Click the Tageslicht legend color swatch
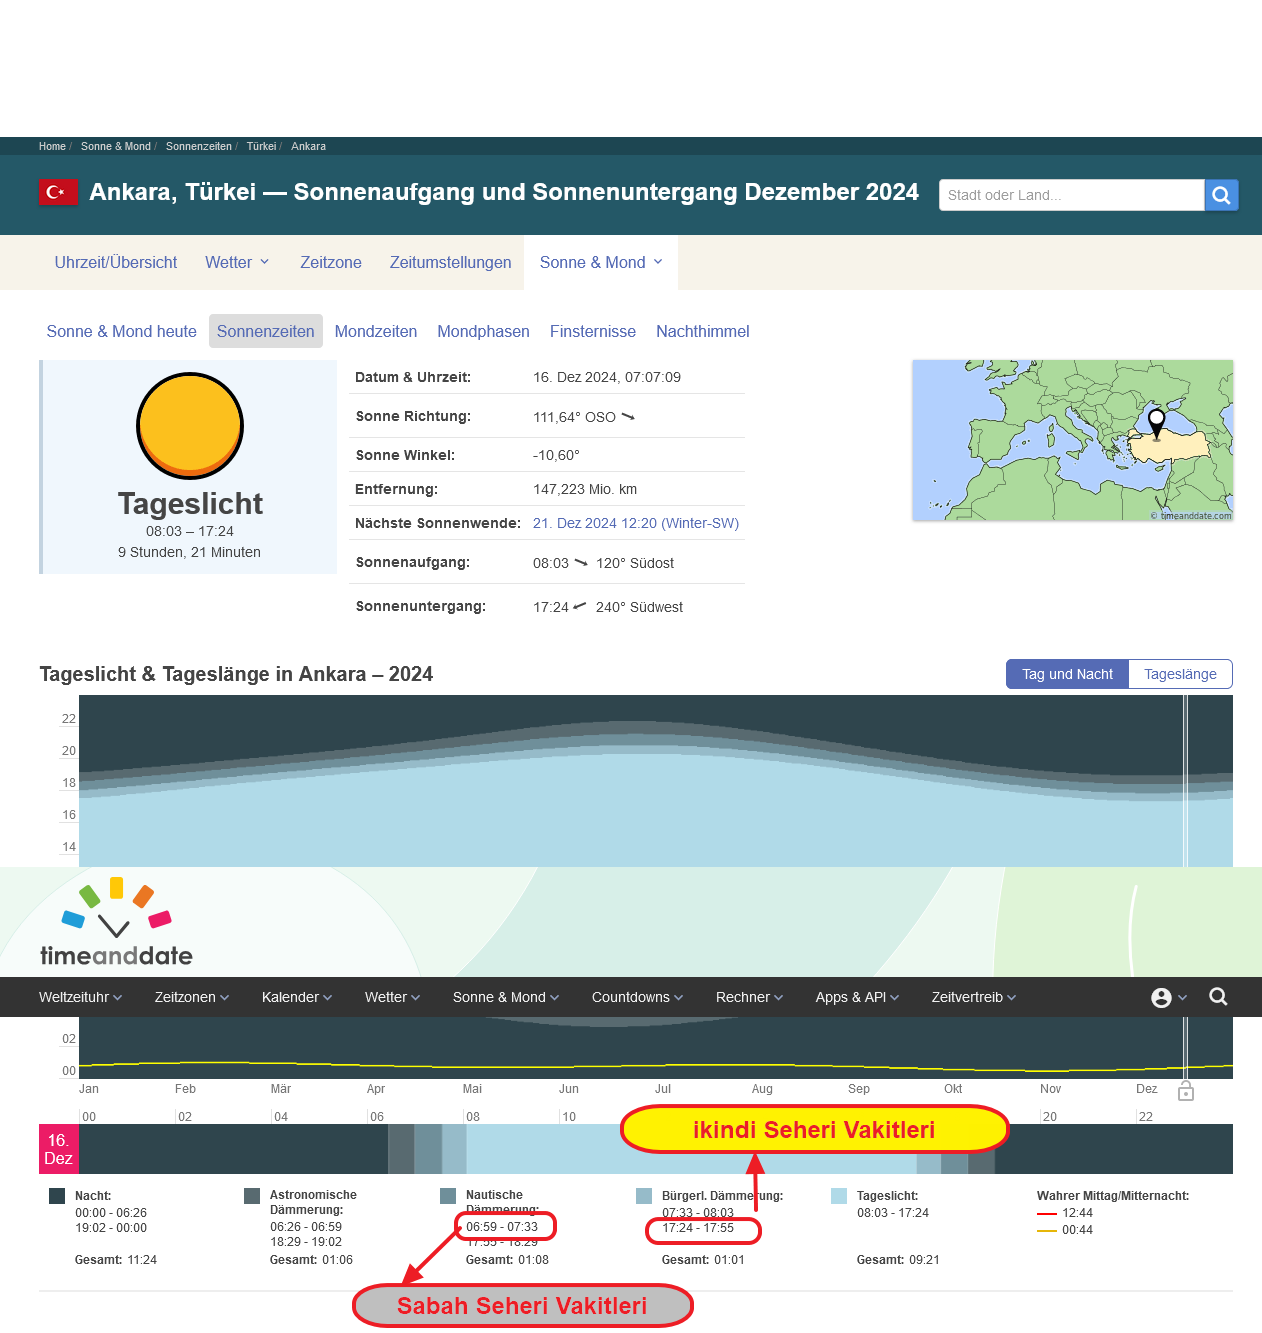This screenshot has height=1333, width=1262. coord(839,1196)
